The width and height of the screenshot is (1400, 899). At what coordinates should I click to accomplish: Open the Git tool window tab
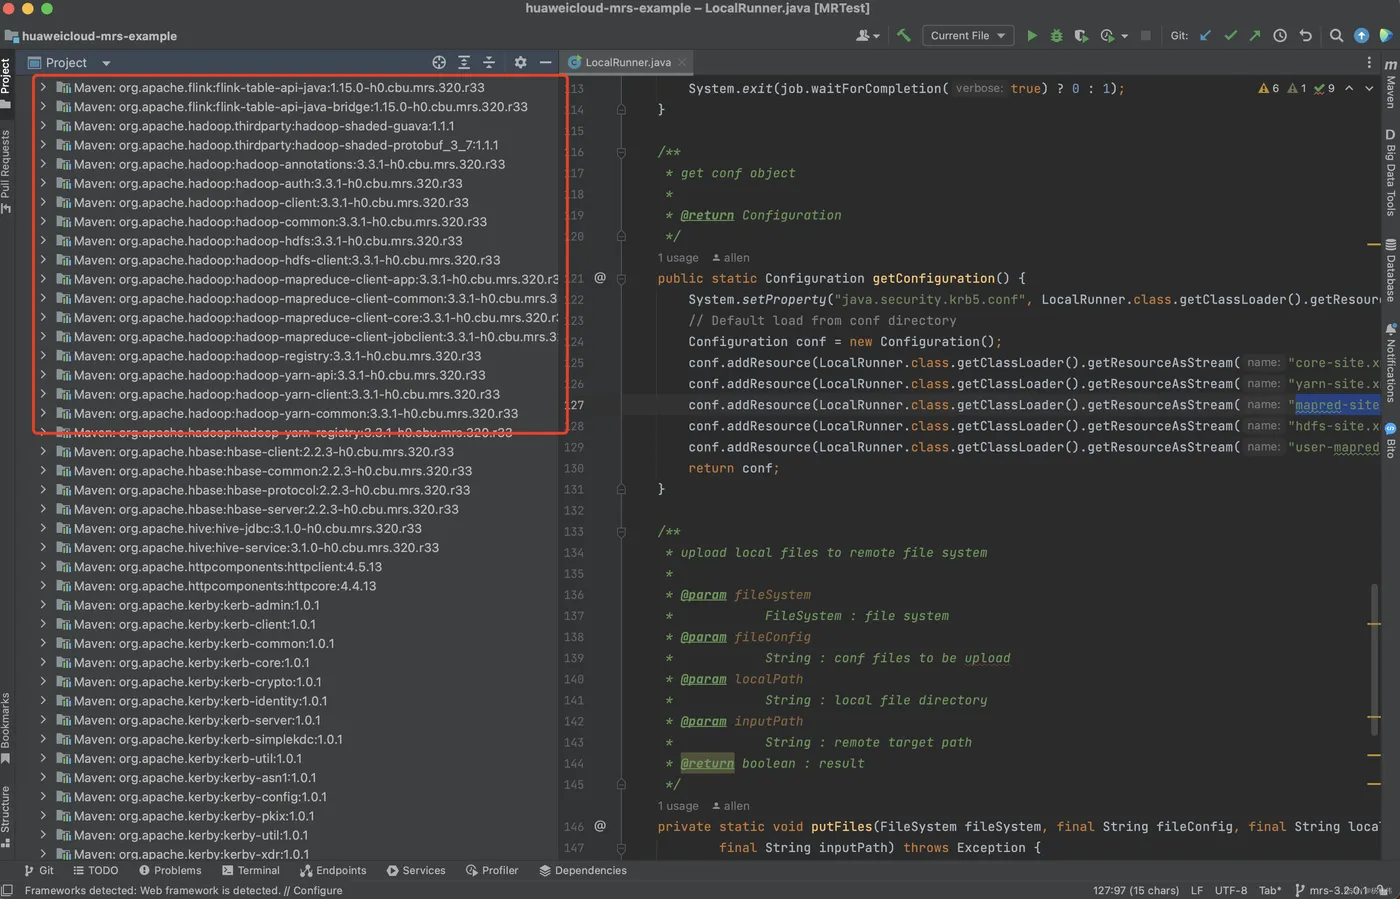(x=39, y=870)
